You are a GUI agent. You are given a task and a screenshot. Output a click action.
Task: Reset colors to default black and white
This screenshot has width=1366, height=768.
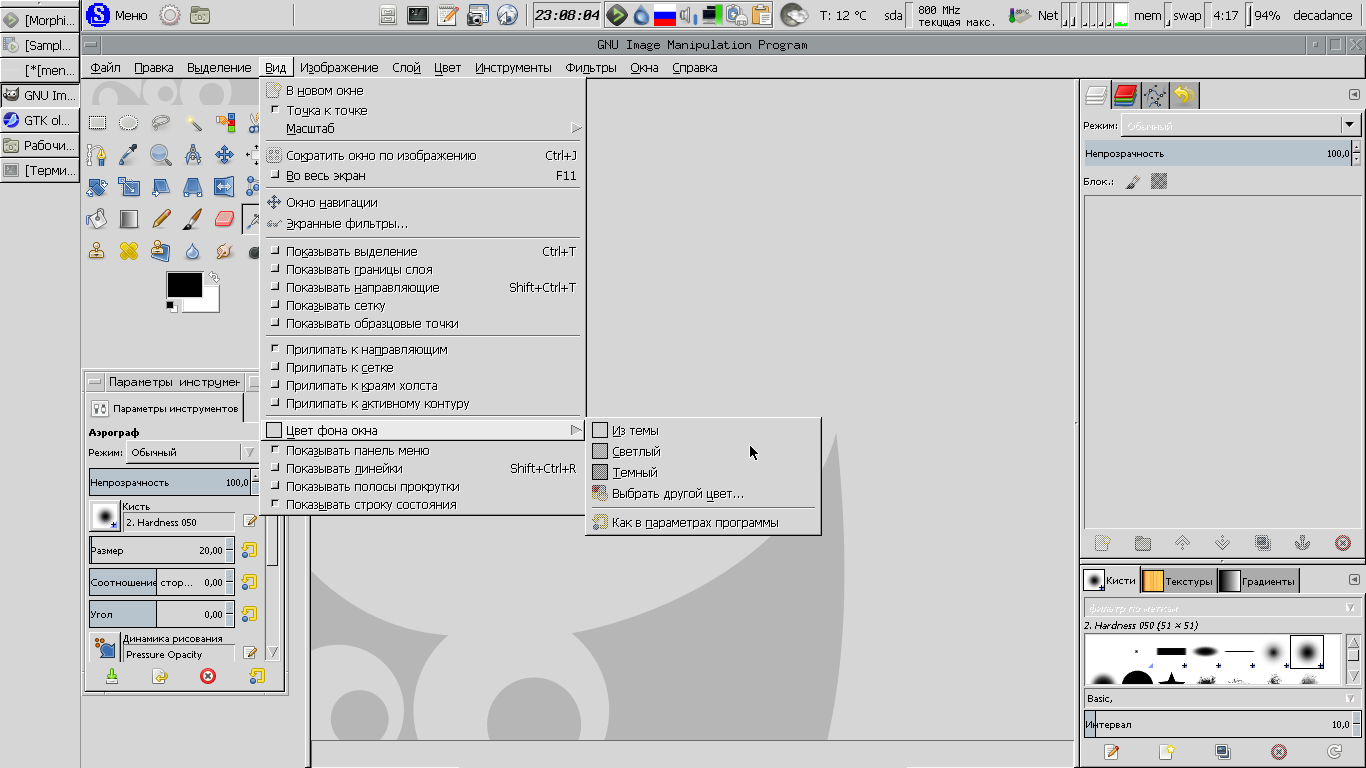[x=172, y=307]
